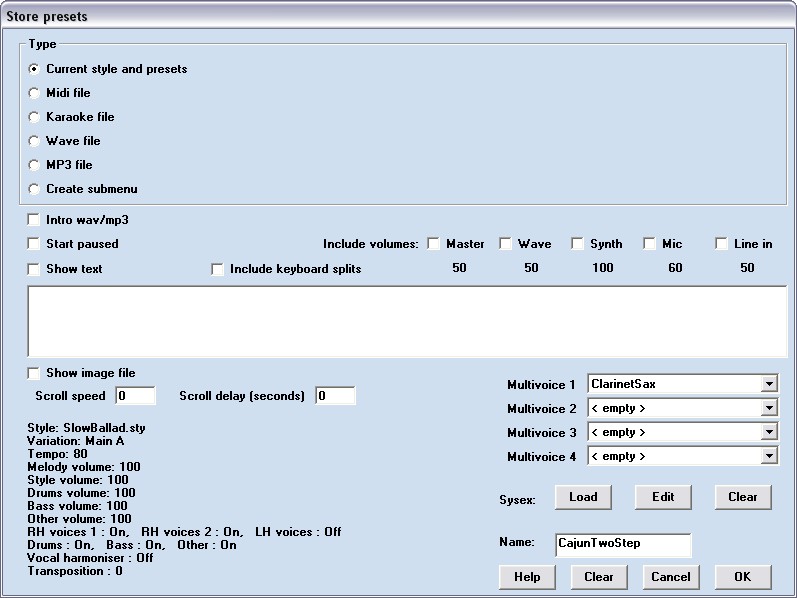Click the 'Style volume: 100' line
This screenshot has width=797, height=598.
click(78, 480)
